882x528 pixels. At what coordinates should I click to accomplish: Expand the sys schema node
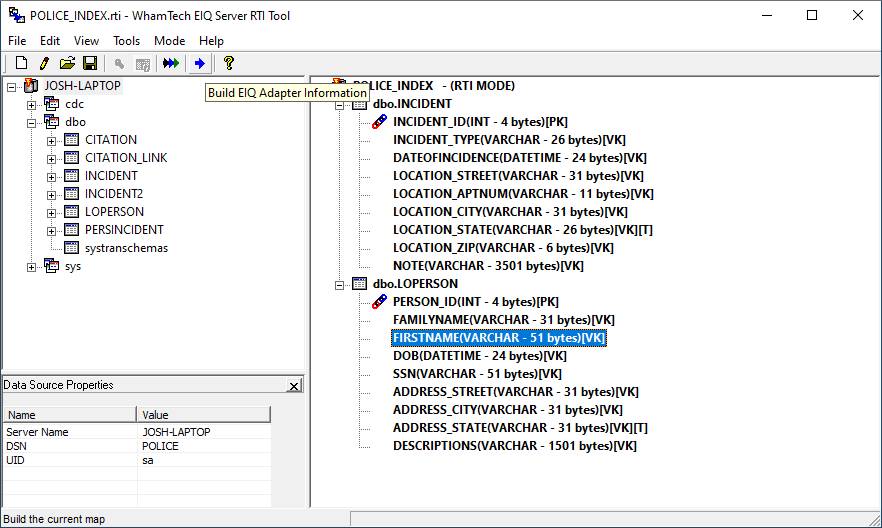[x=32, y=267]
